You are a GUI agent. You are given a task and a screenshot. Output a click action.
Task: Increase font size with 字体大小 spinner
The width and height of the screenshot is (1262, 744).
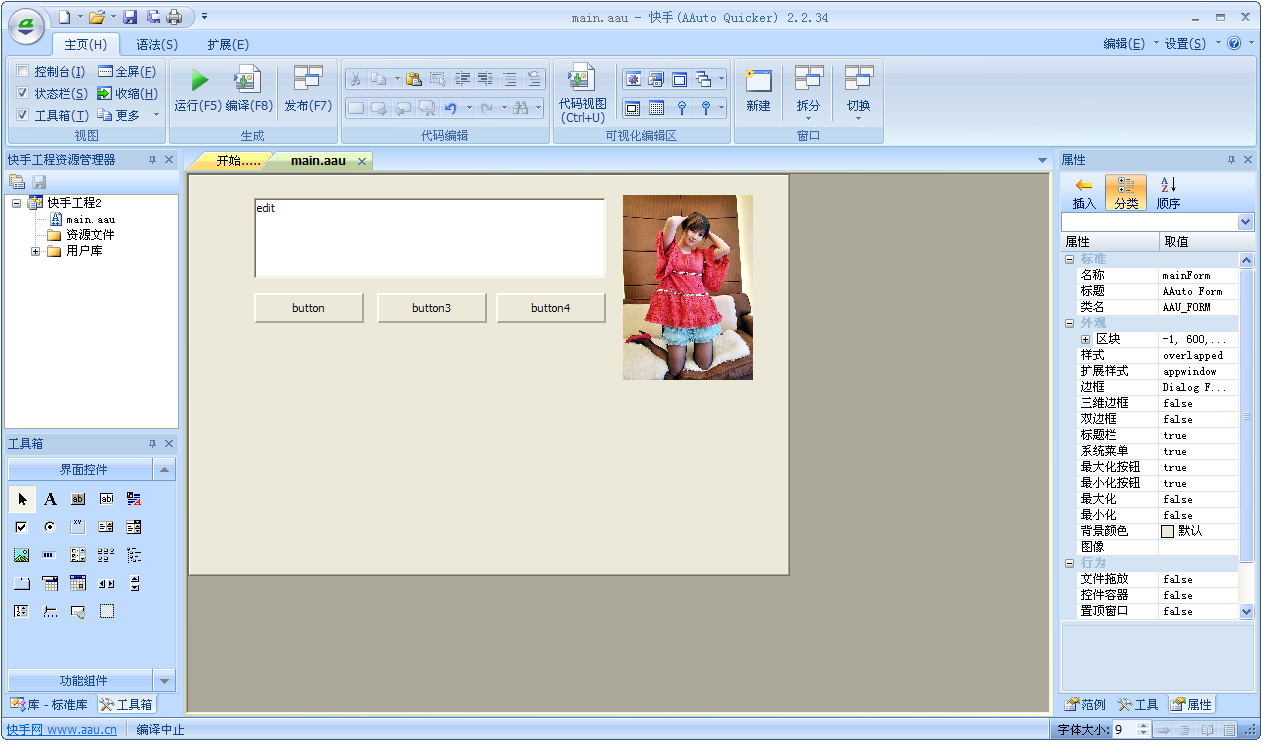click(x=1144, y=726)
